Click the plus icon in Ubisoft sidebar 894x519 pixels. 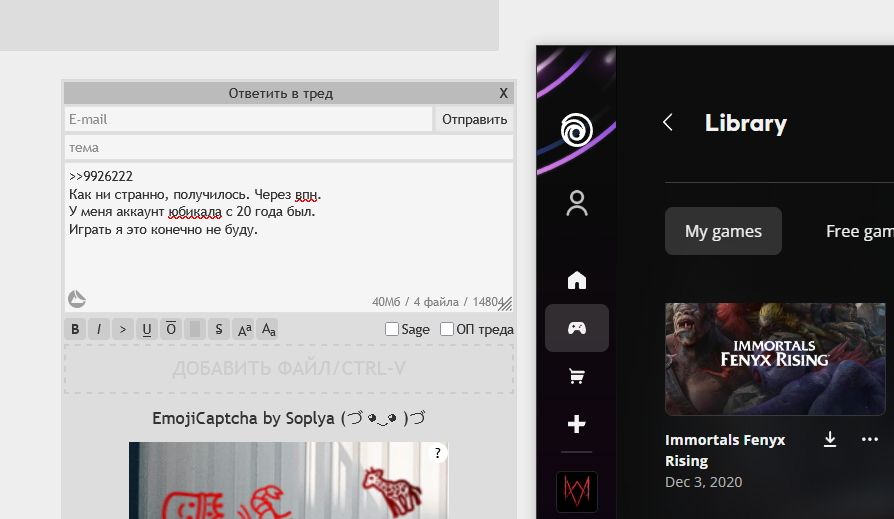[576, 424]
